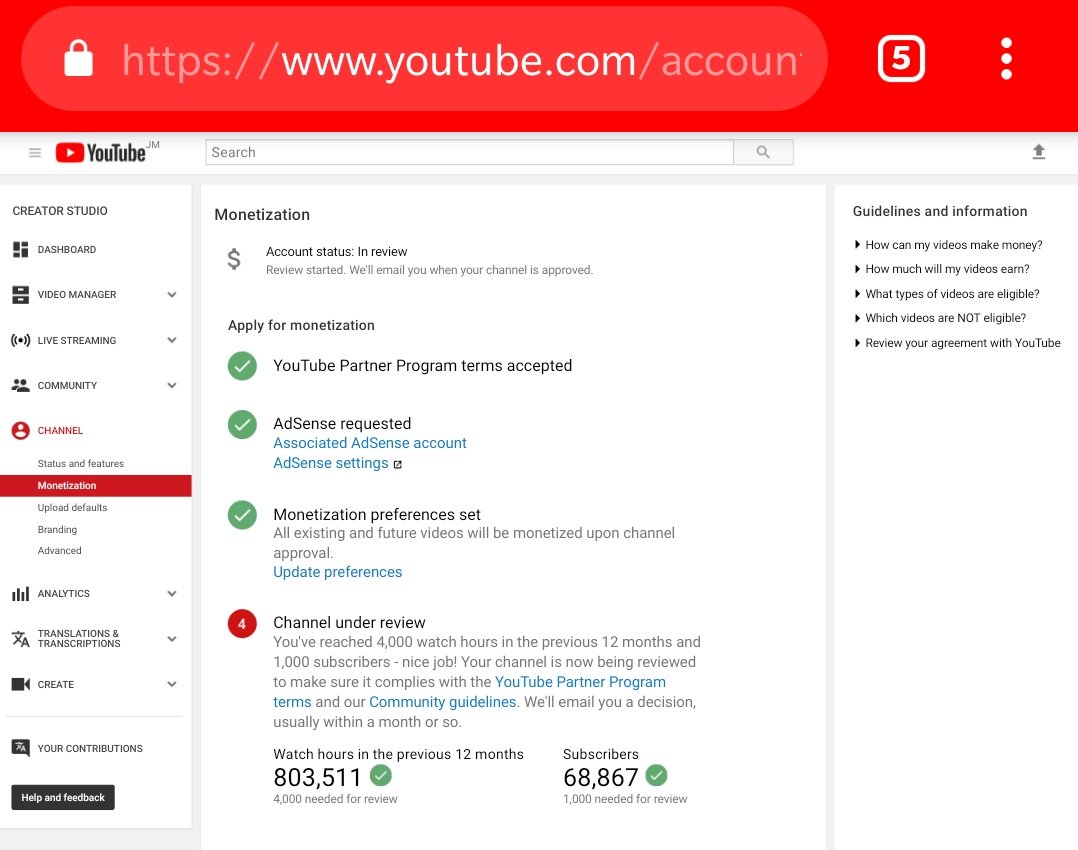The image size is (1078, 850).
Task: Click the CREATOR STUDIO heading
Action: click(60, 210)
